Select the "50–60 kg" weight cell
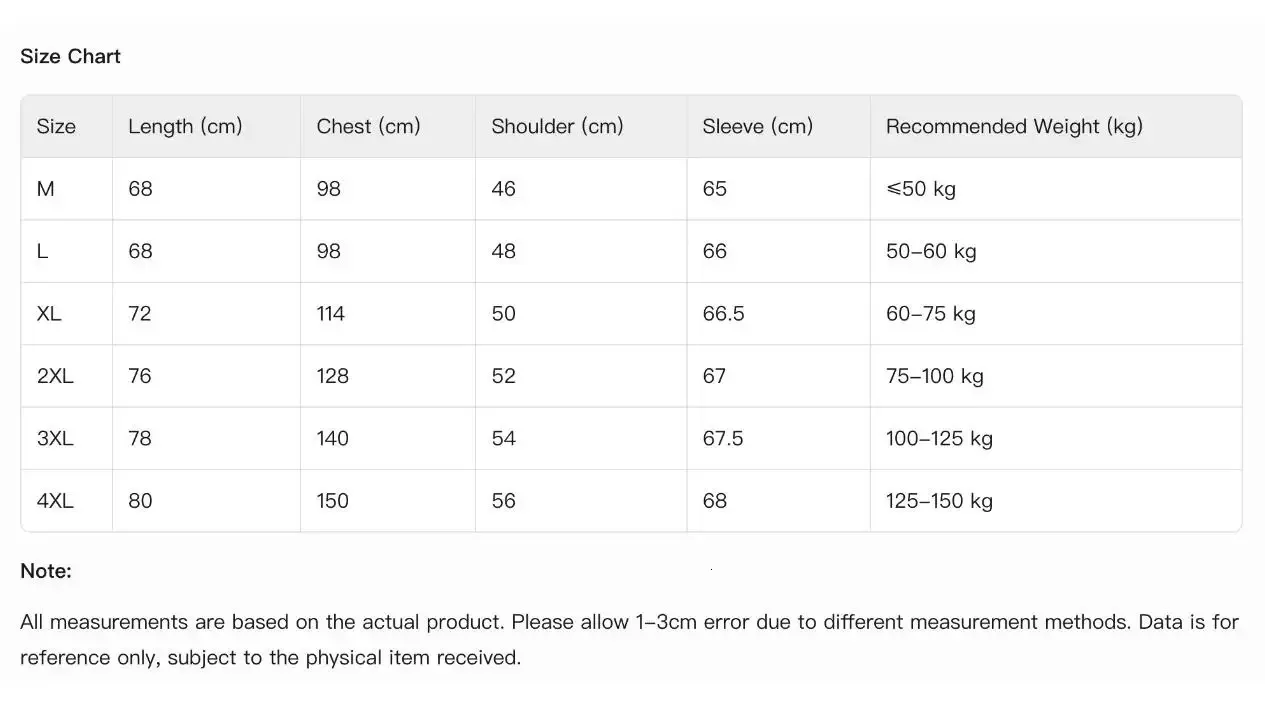 tap(930, 251)
